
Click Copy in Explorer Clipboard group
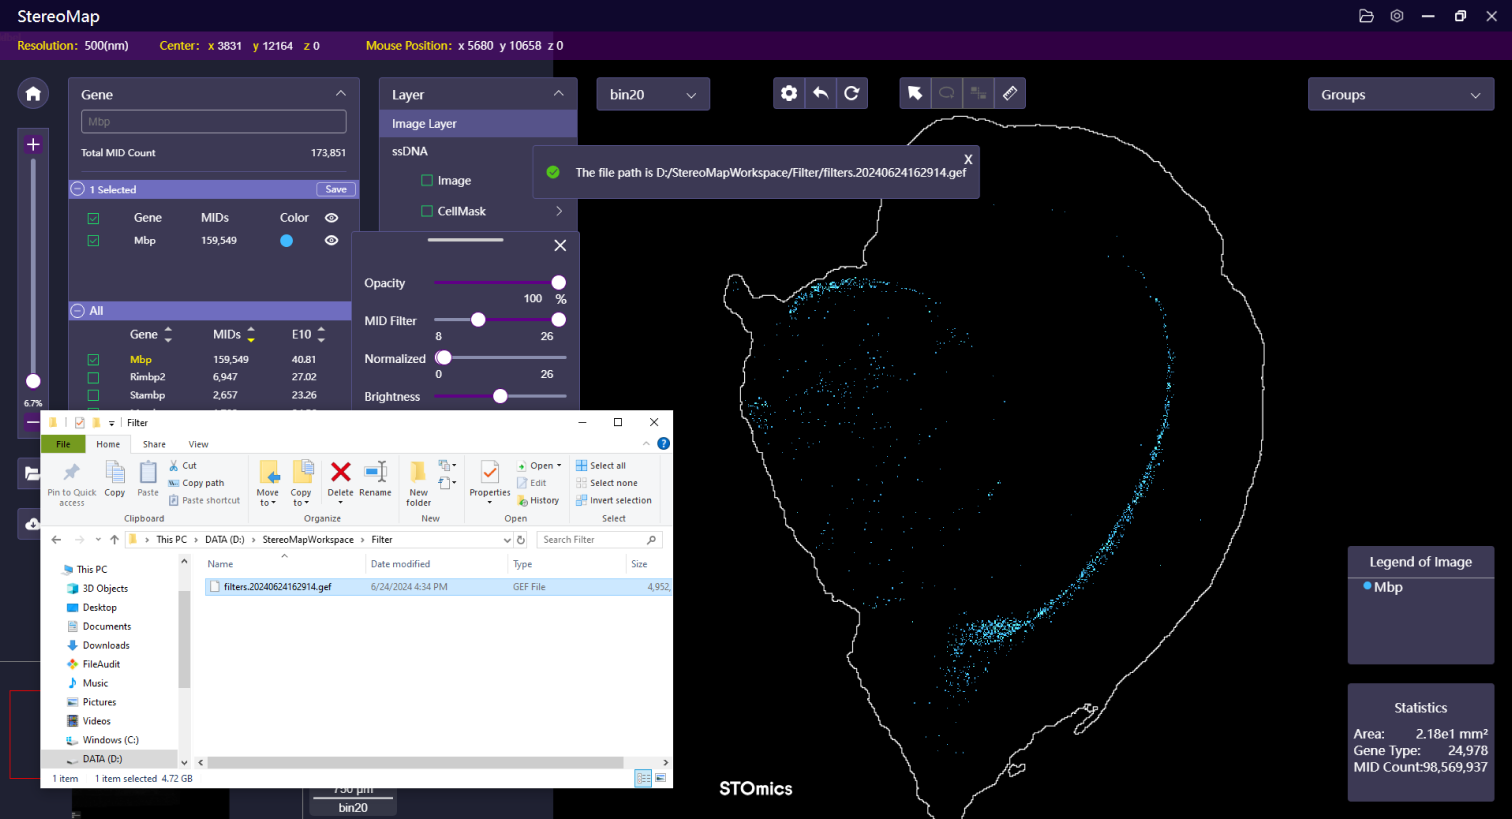[x=115, y=479]
